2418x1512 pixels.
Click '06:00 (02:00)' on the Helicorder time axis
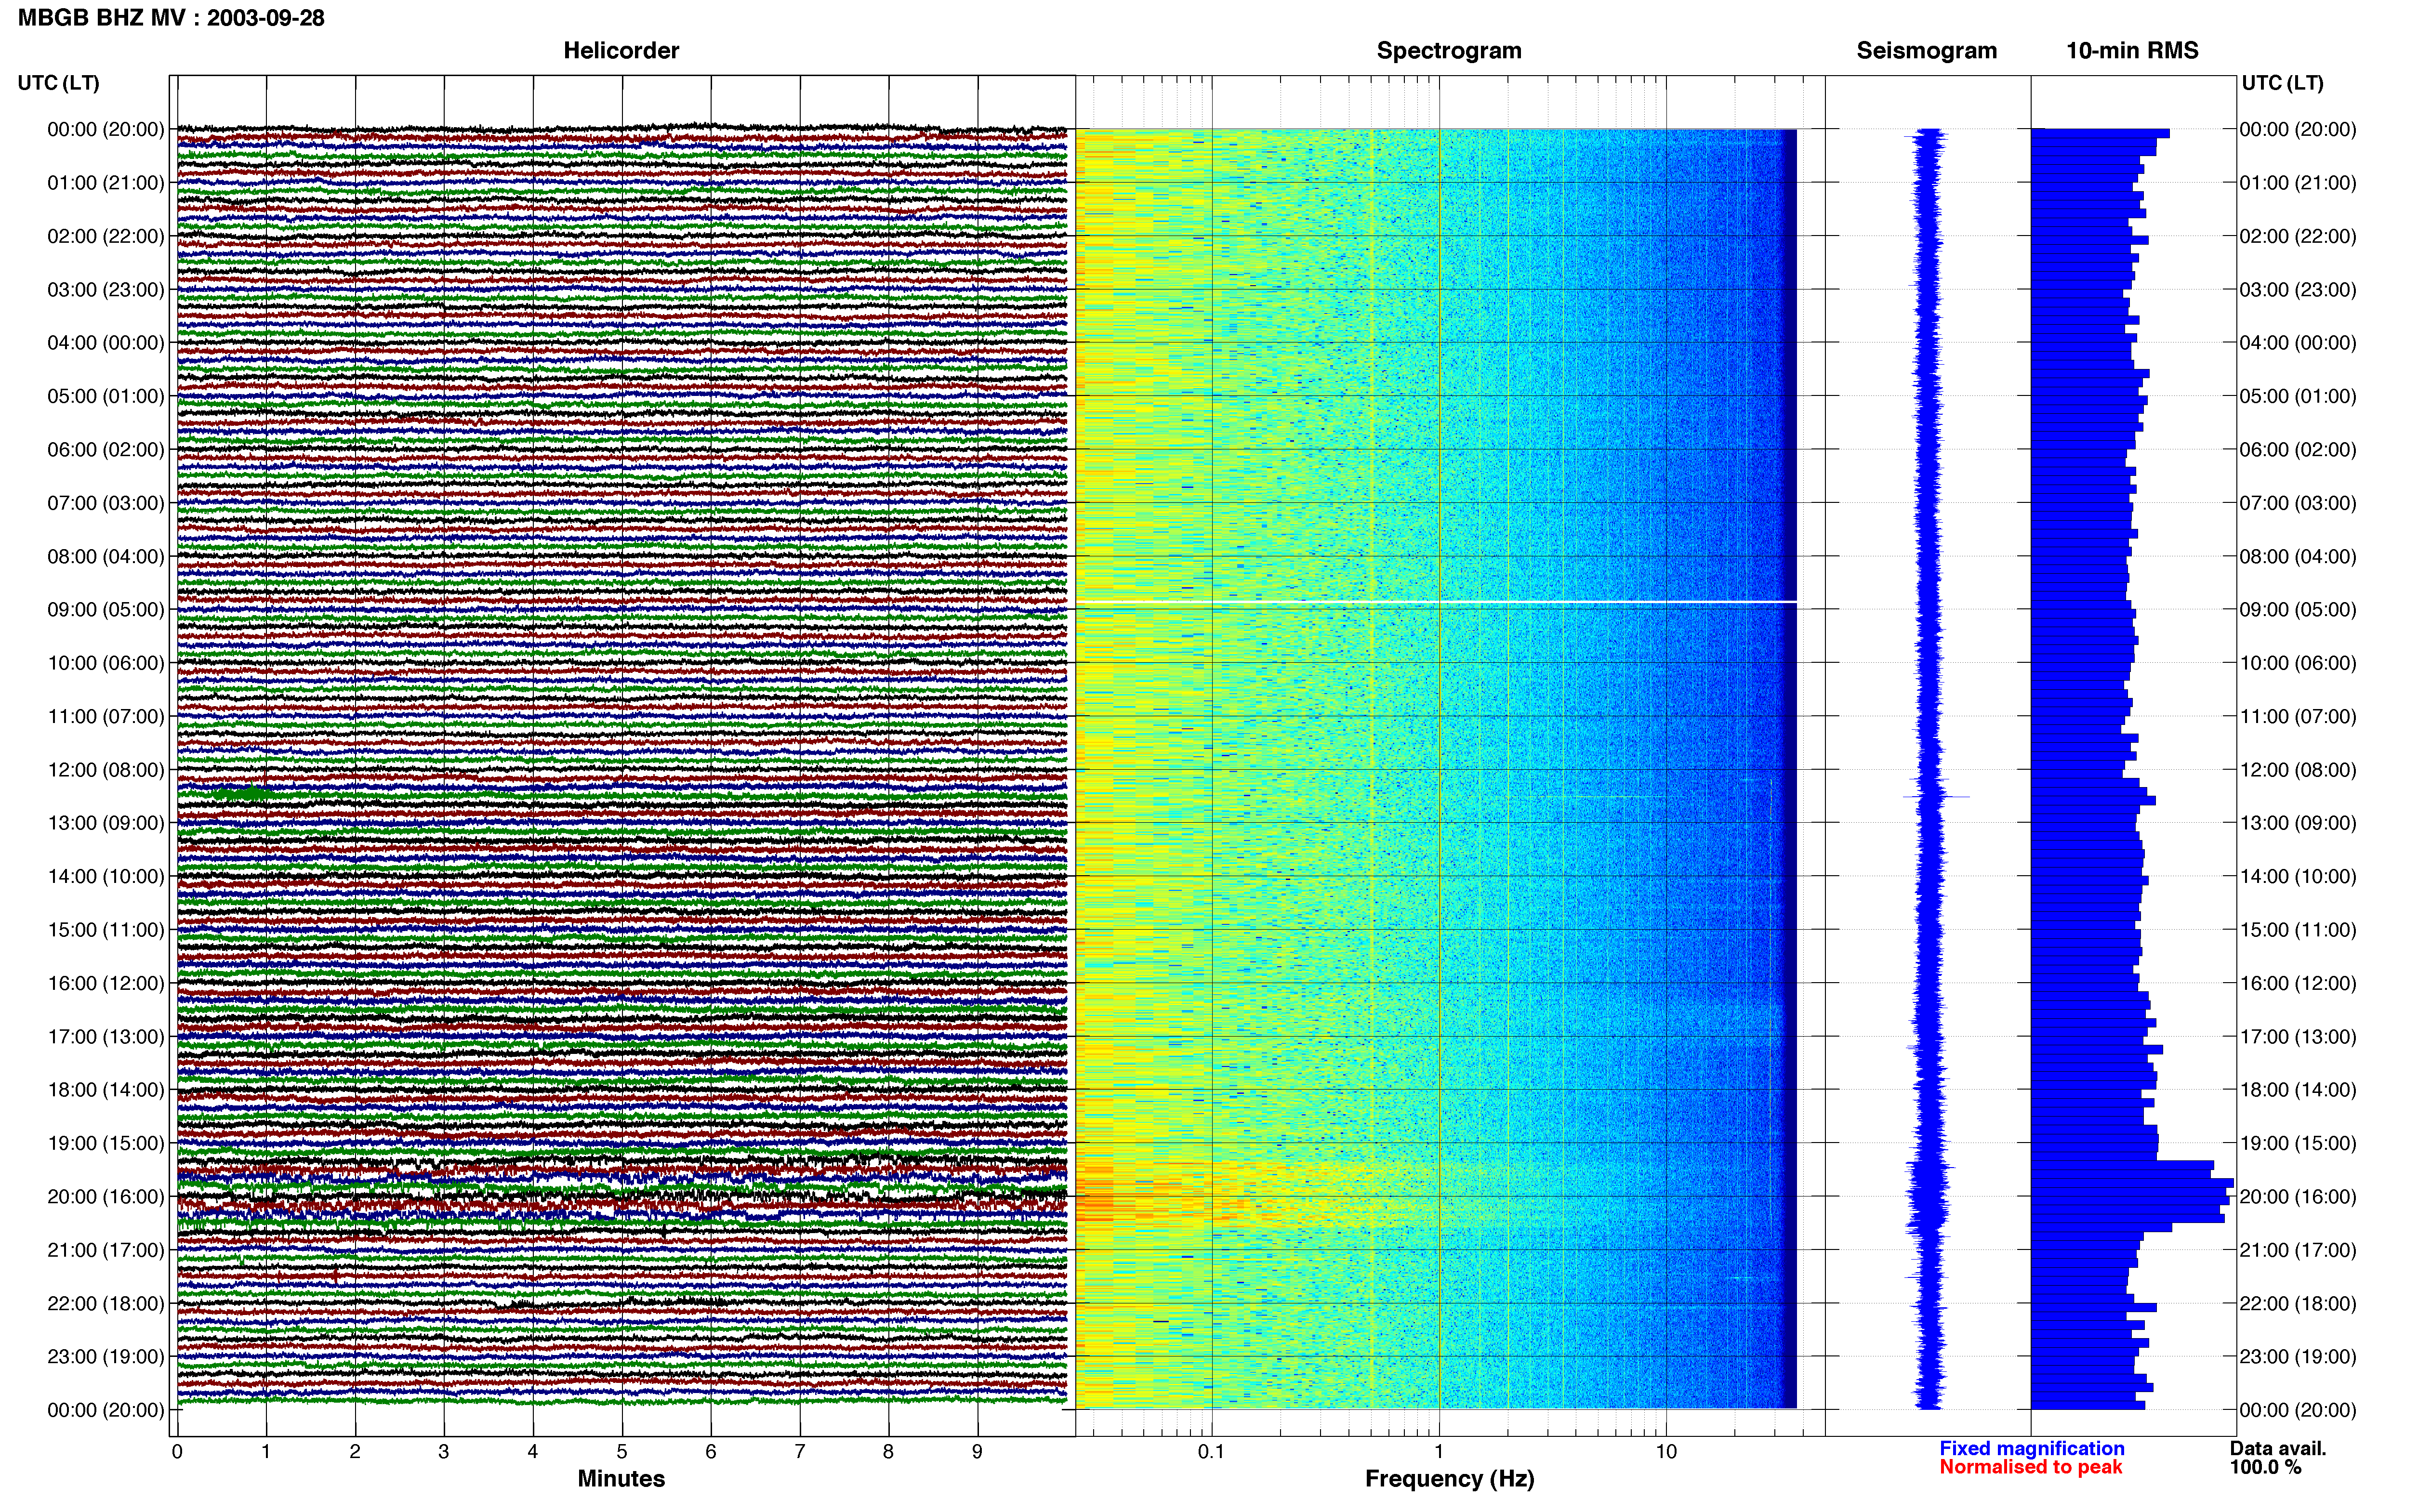(106, 450)
